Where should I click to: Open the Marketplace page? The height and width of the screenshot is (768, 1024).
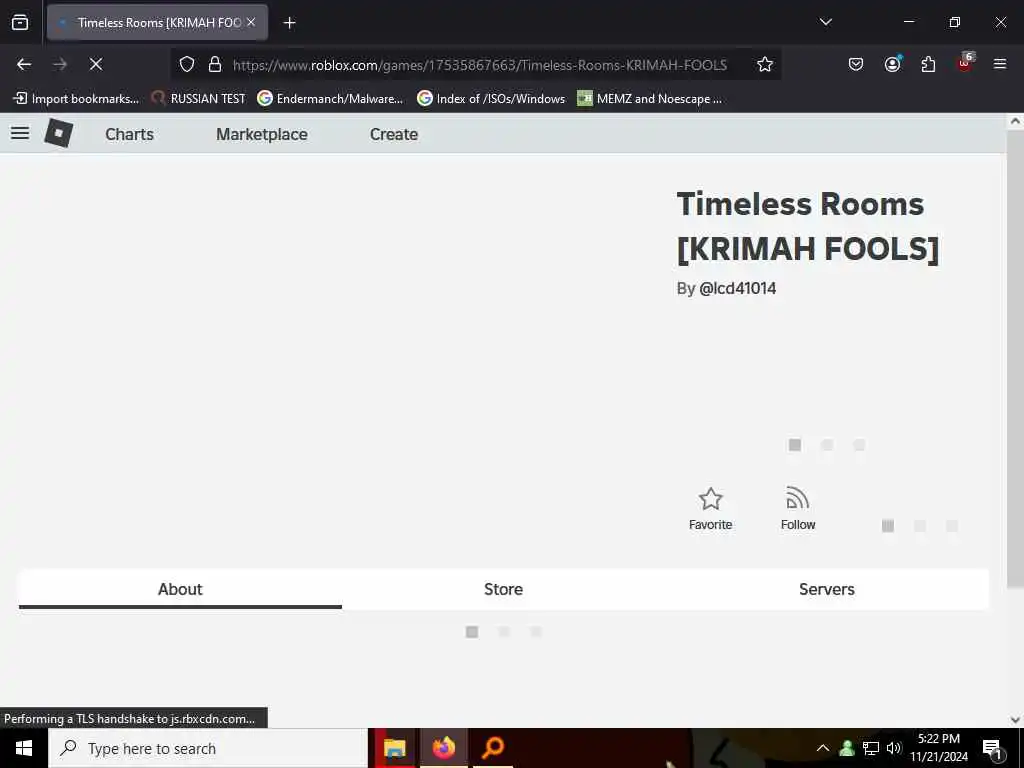pos(262,134)
